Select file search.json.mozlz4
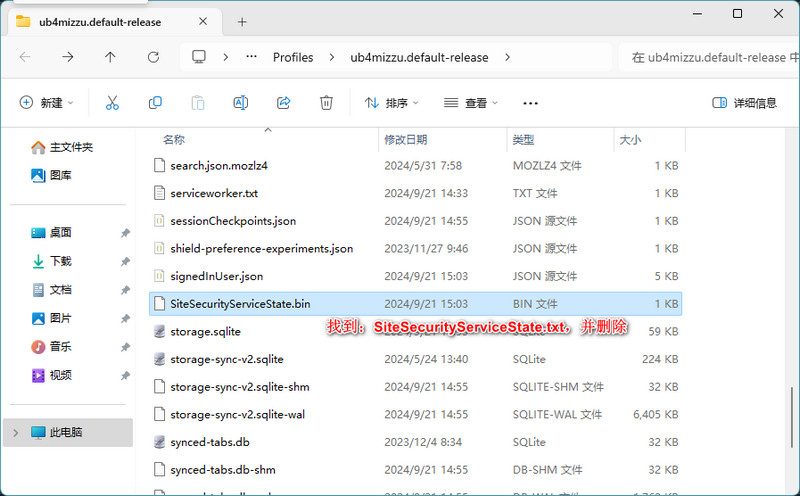The height and width of the screenshot is (496, 800). [x=415, y=166]
